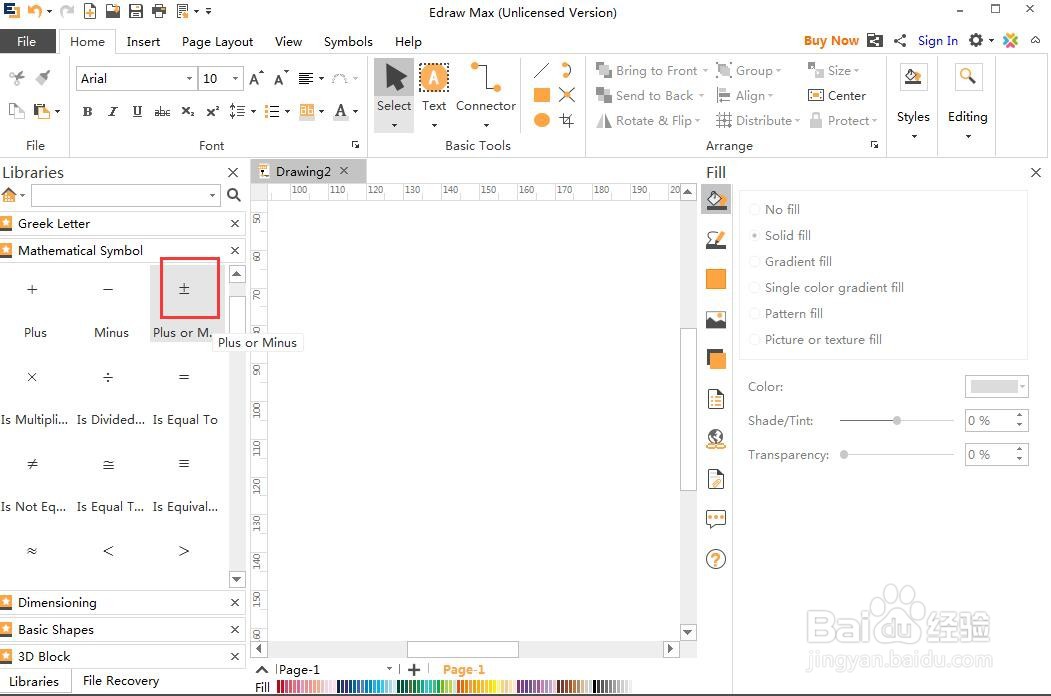This screenshot has width=1051, height=696.
Task: Increase Shade/Tint percent stepper
Action: (1019, 416)
